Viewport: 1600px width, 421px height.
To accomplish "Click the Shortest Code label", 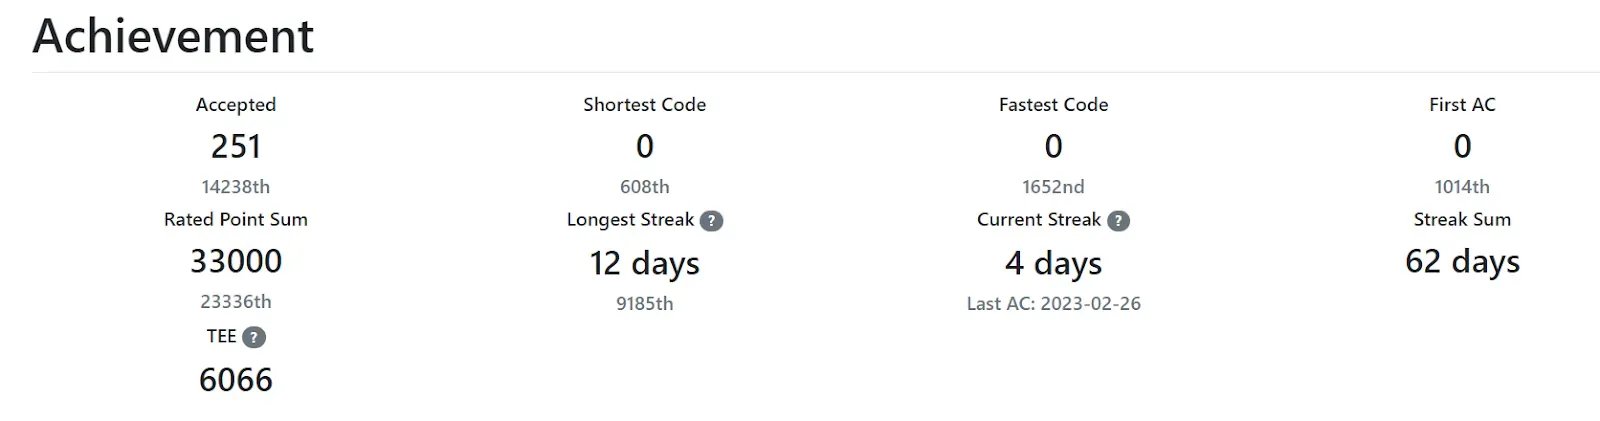I will pos(645,105).
